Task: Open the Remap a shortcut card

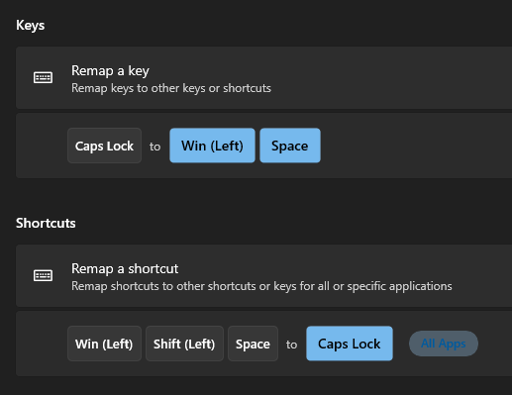Action: (x=264, y=276)
